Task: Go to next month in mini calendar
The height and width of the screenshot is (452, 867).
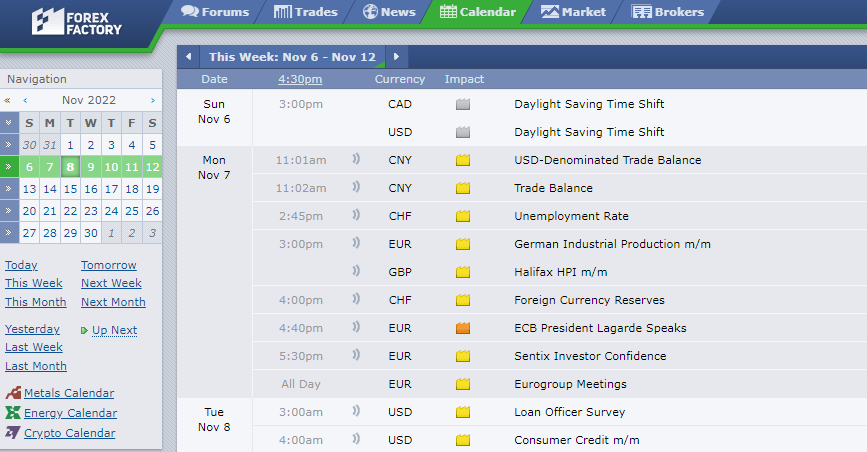Action: pos(153,101)
